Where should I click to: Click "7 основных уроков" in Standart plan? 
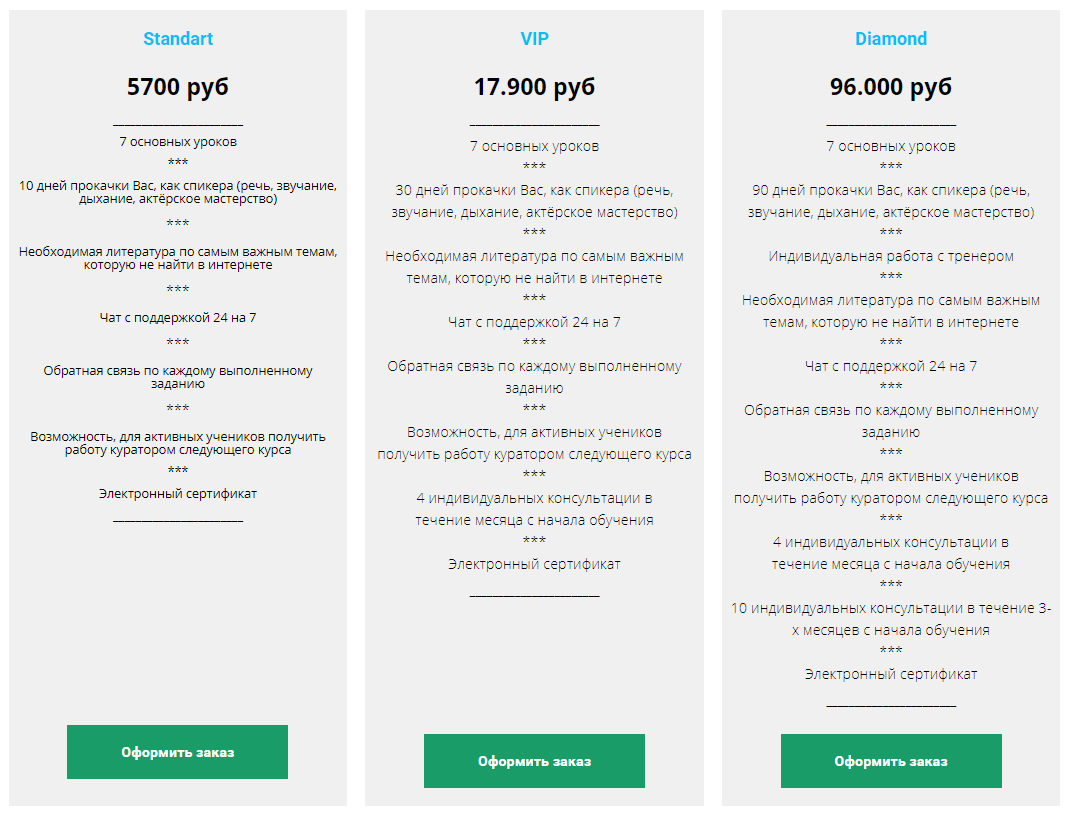point(178,141)
